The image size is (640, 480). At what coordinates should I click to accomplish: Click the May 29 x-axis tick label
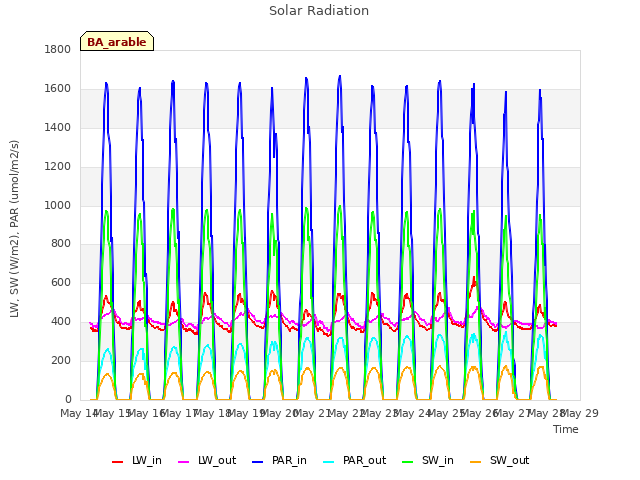tap(580, 413)
